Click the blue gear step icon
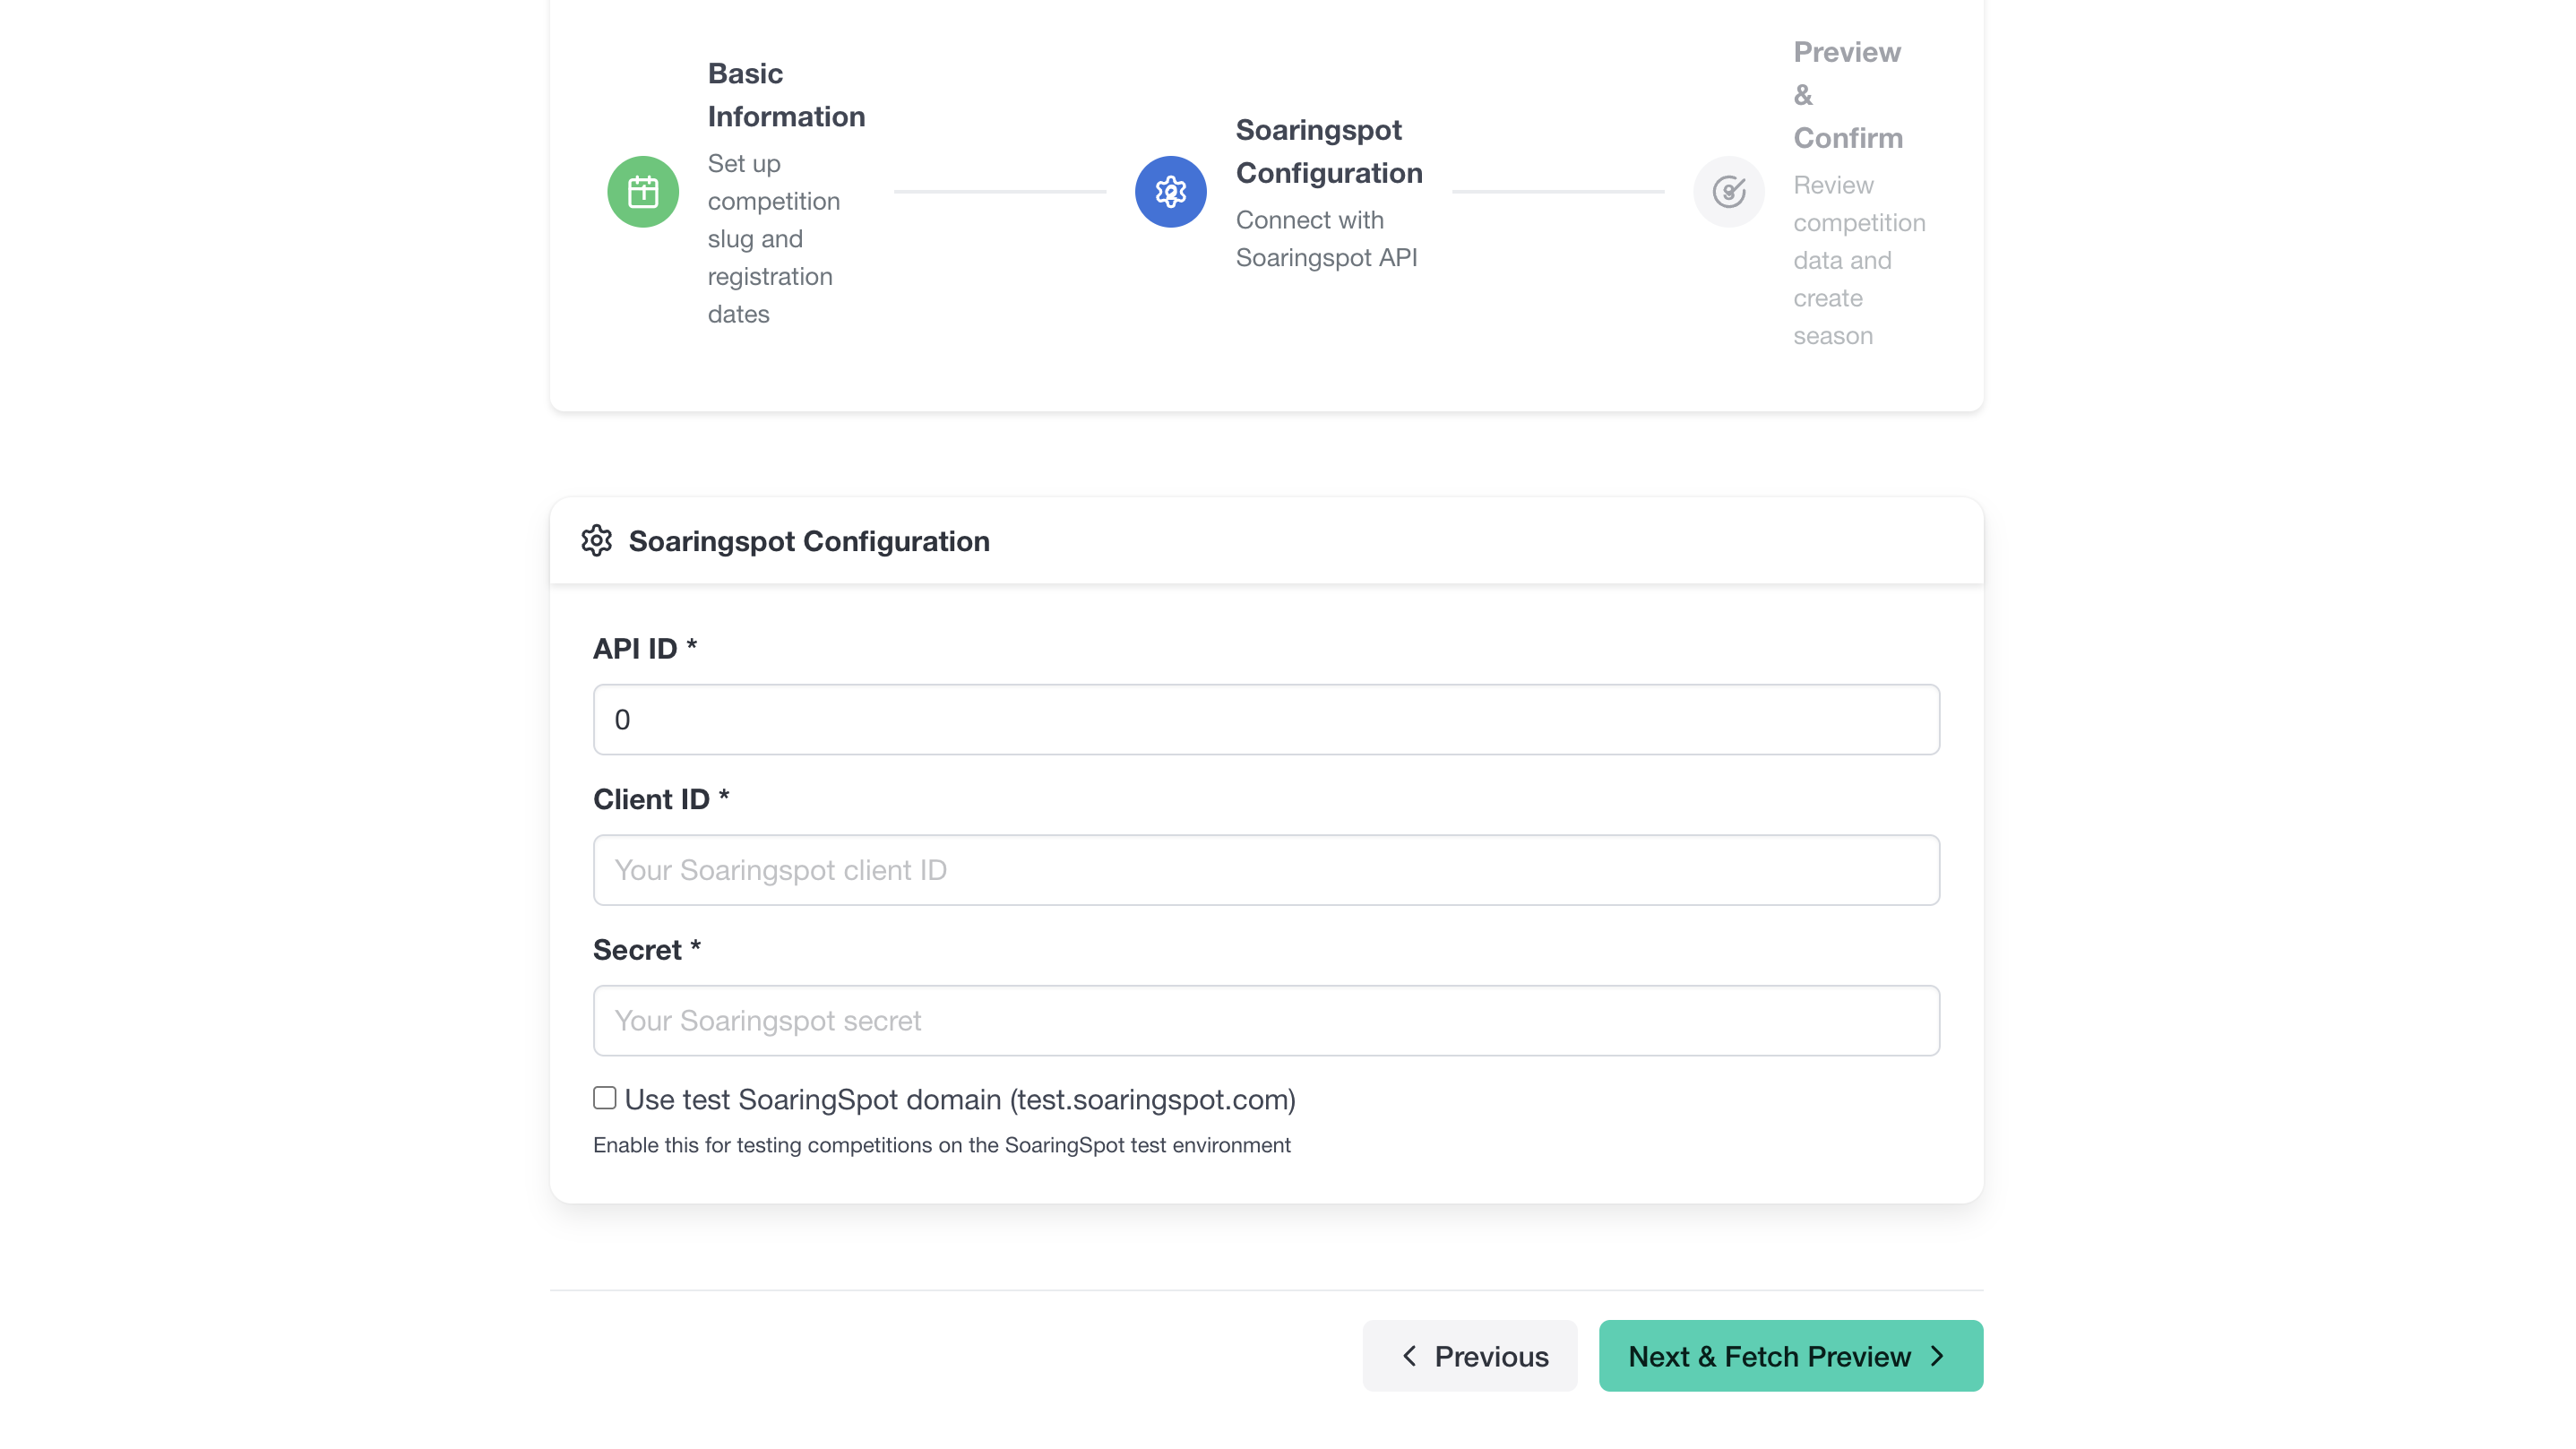 click(1170, 191)
